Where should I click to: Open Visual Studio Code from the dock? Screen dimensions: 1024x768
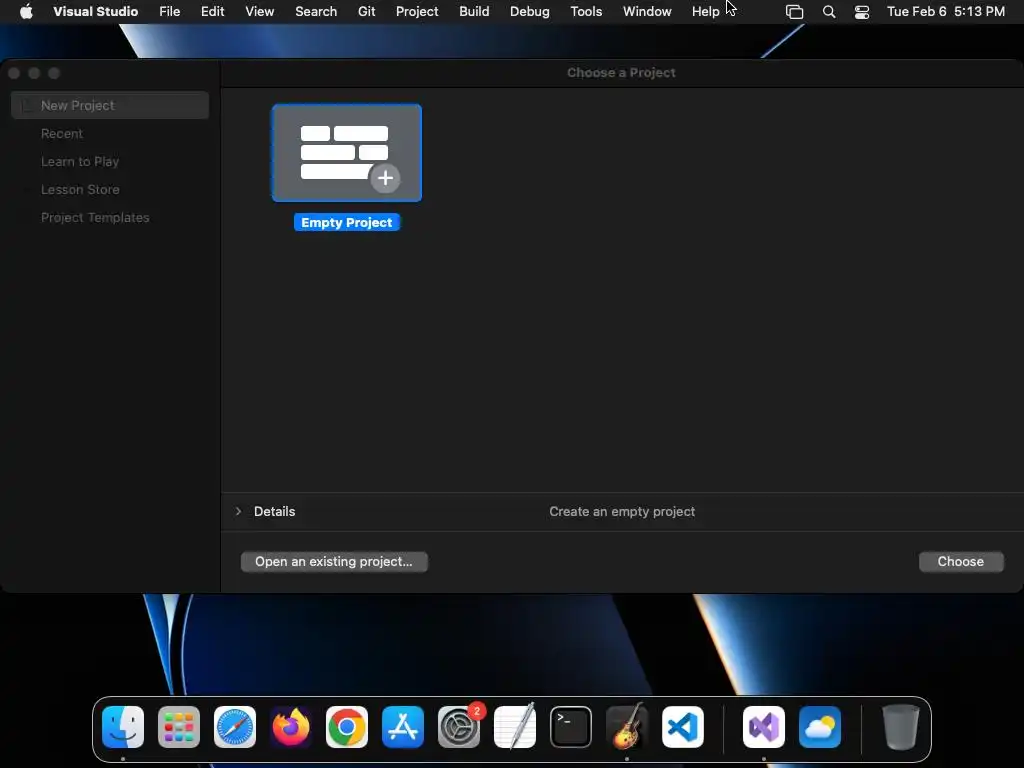point(683,727)
